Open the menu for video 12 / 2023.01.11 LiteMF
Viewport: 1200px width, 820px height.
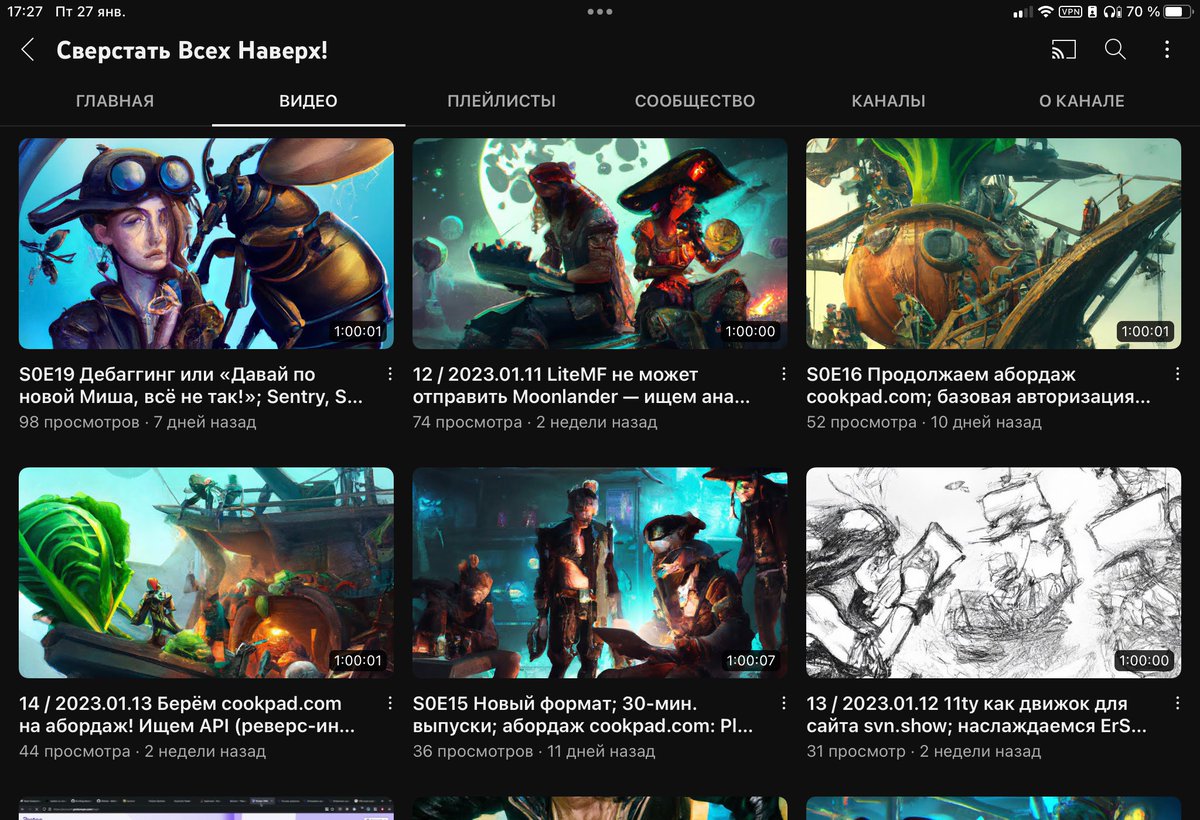pyautogui.click(x=783, y=374)
